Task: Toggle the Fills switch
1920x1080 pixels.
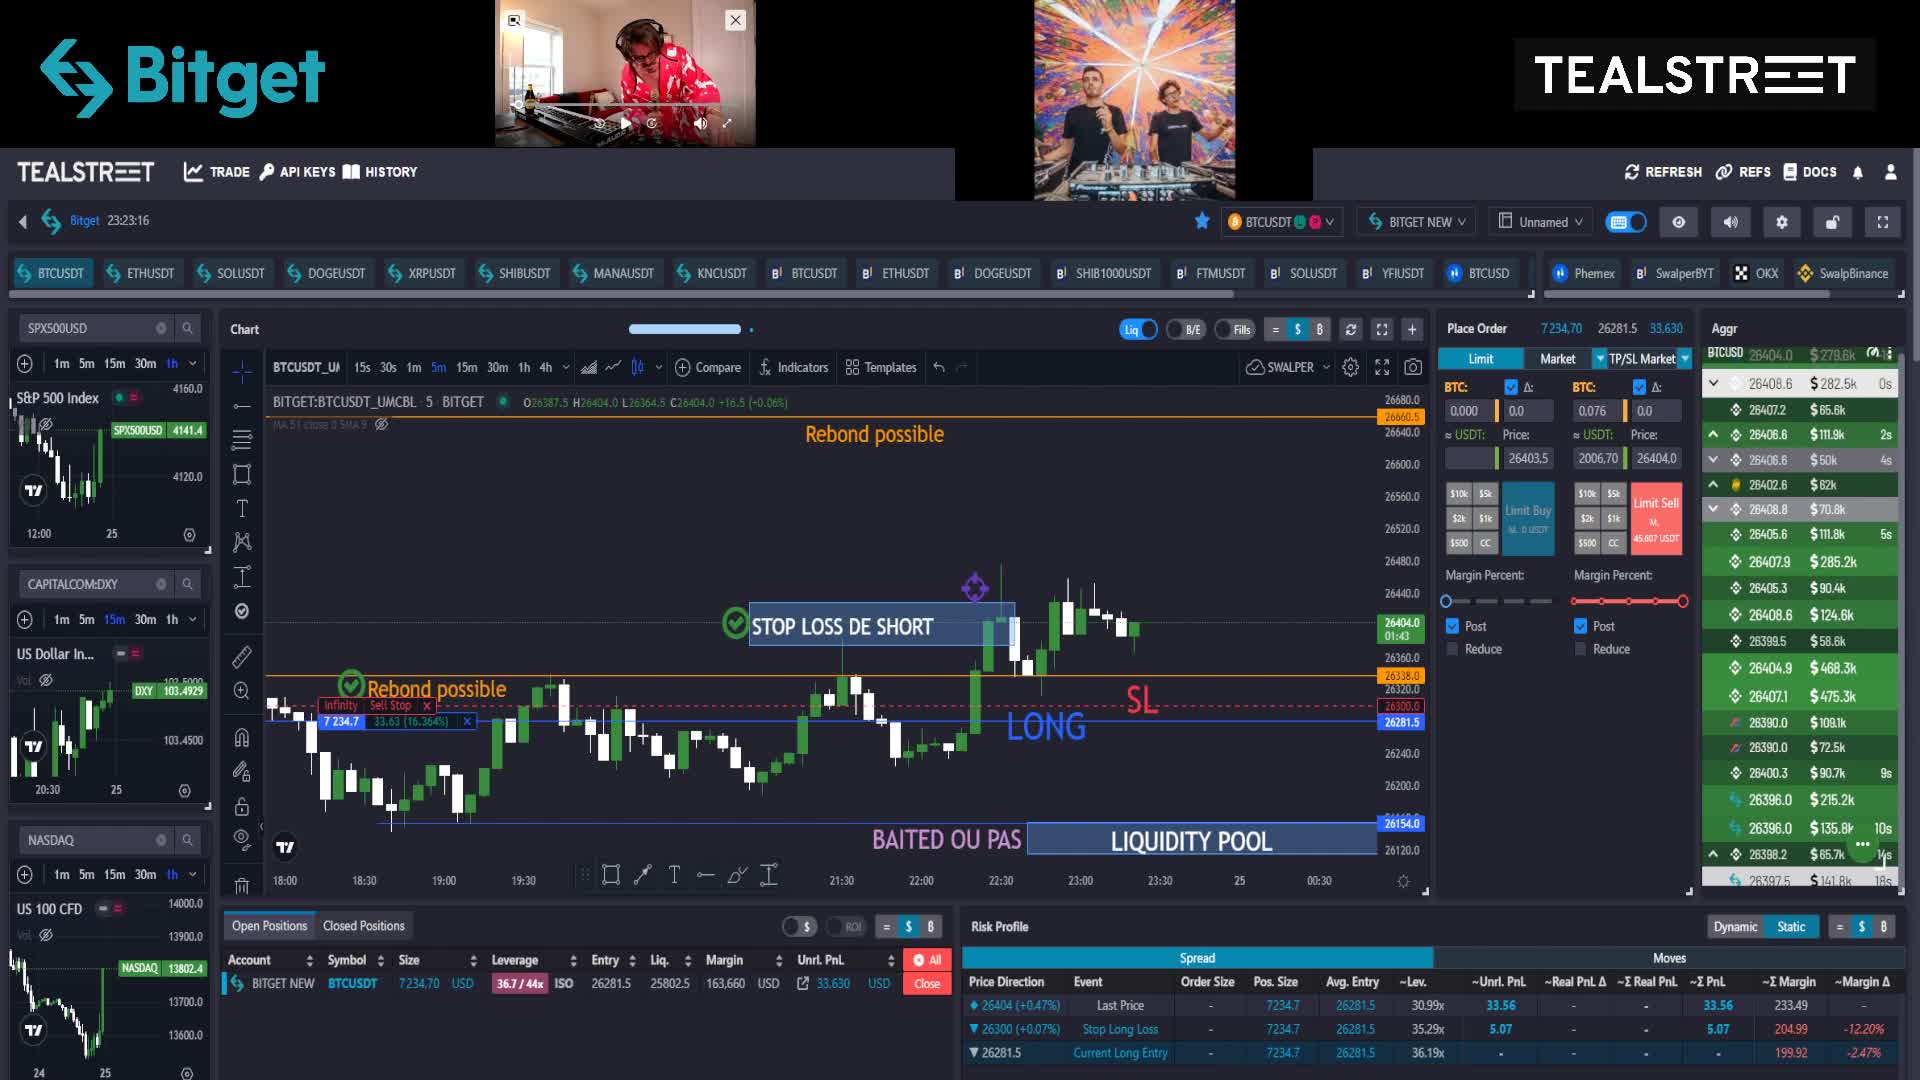Action: pyautogui.click(x=1235, y=329)
